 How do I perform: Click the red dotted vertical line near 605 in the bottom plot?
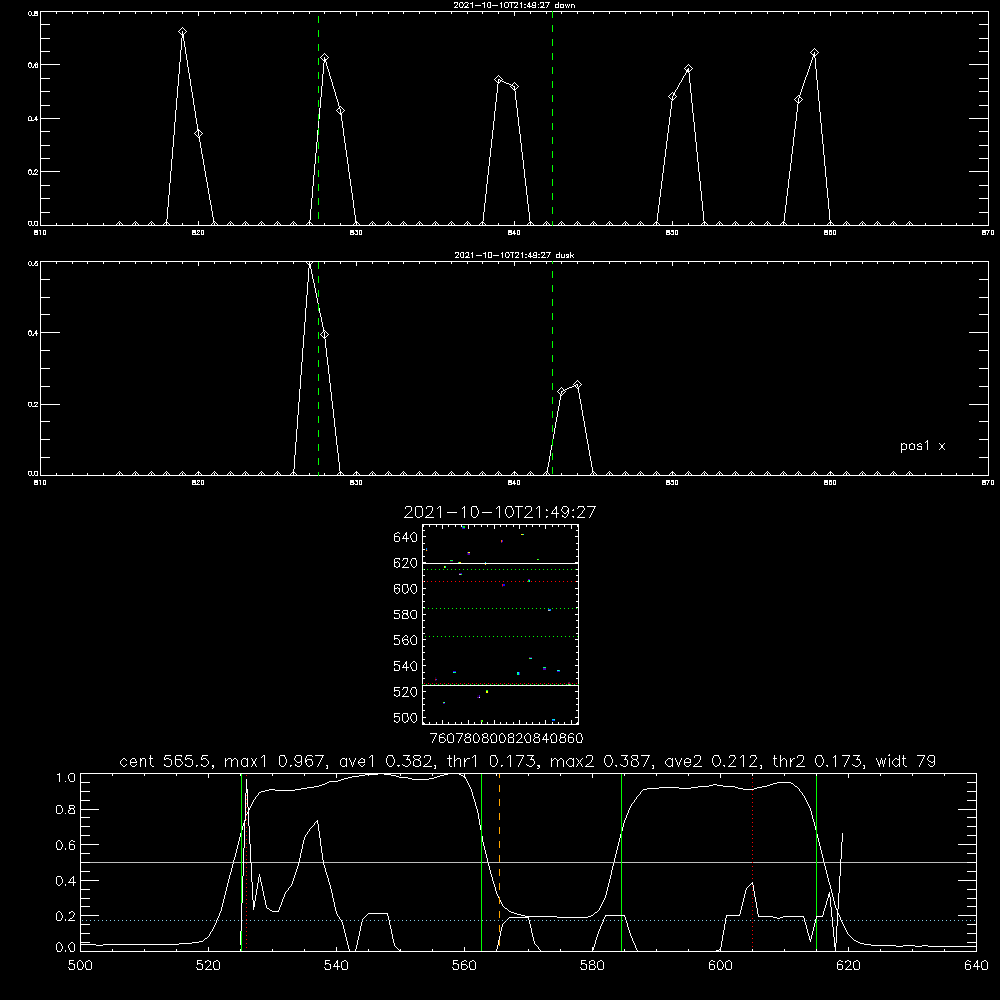coord(753,861)
